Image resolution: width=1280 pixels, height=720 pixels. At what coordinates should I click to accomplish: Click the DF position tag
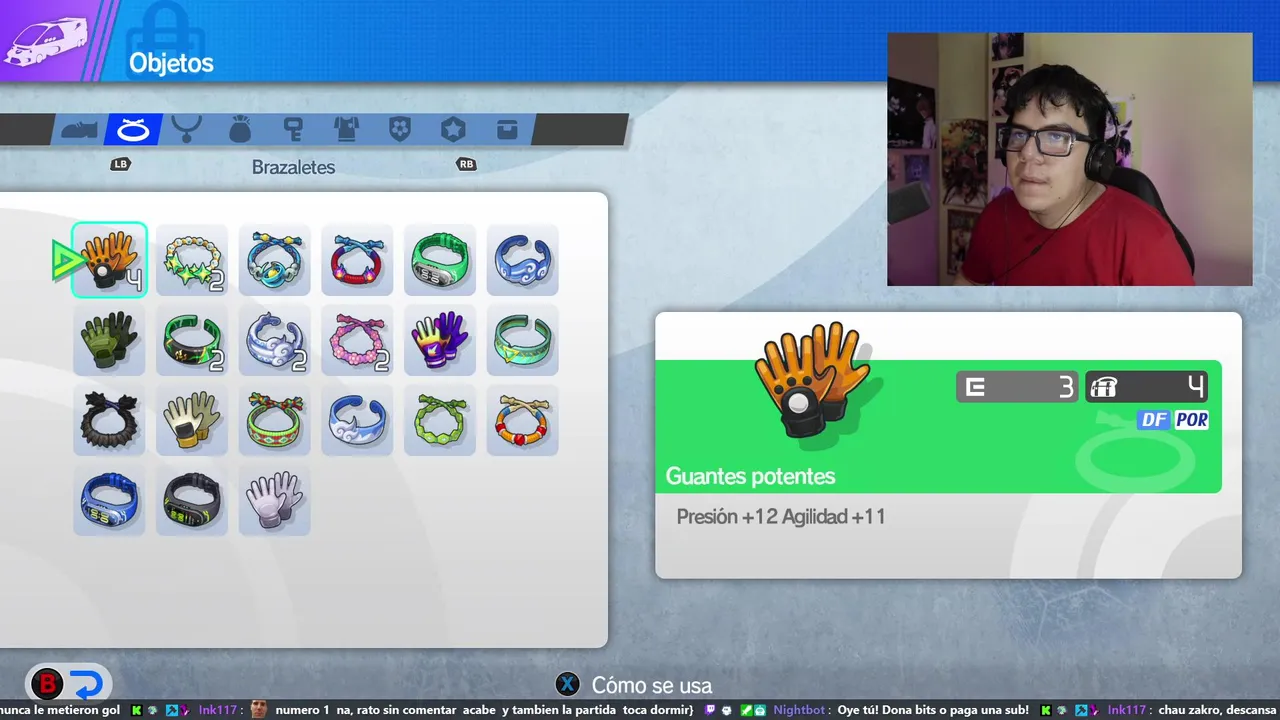coord(1153,420)
